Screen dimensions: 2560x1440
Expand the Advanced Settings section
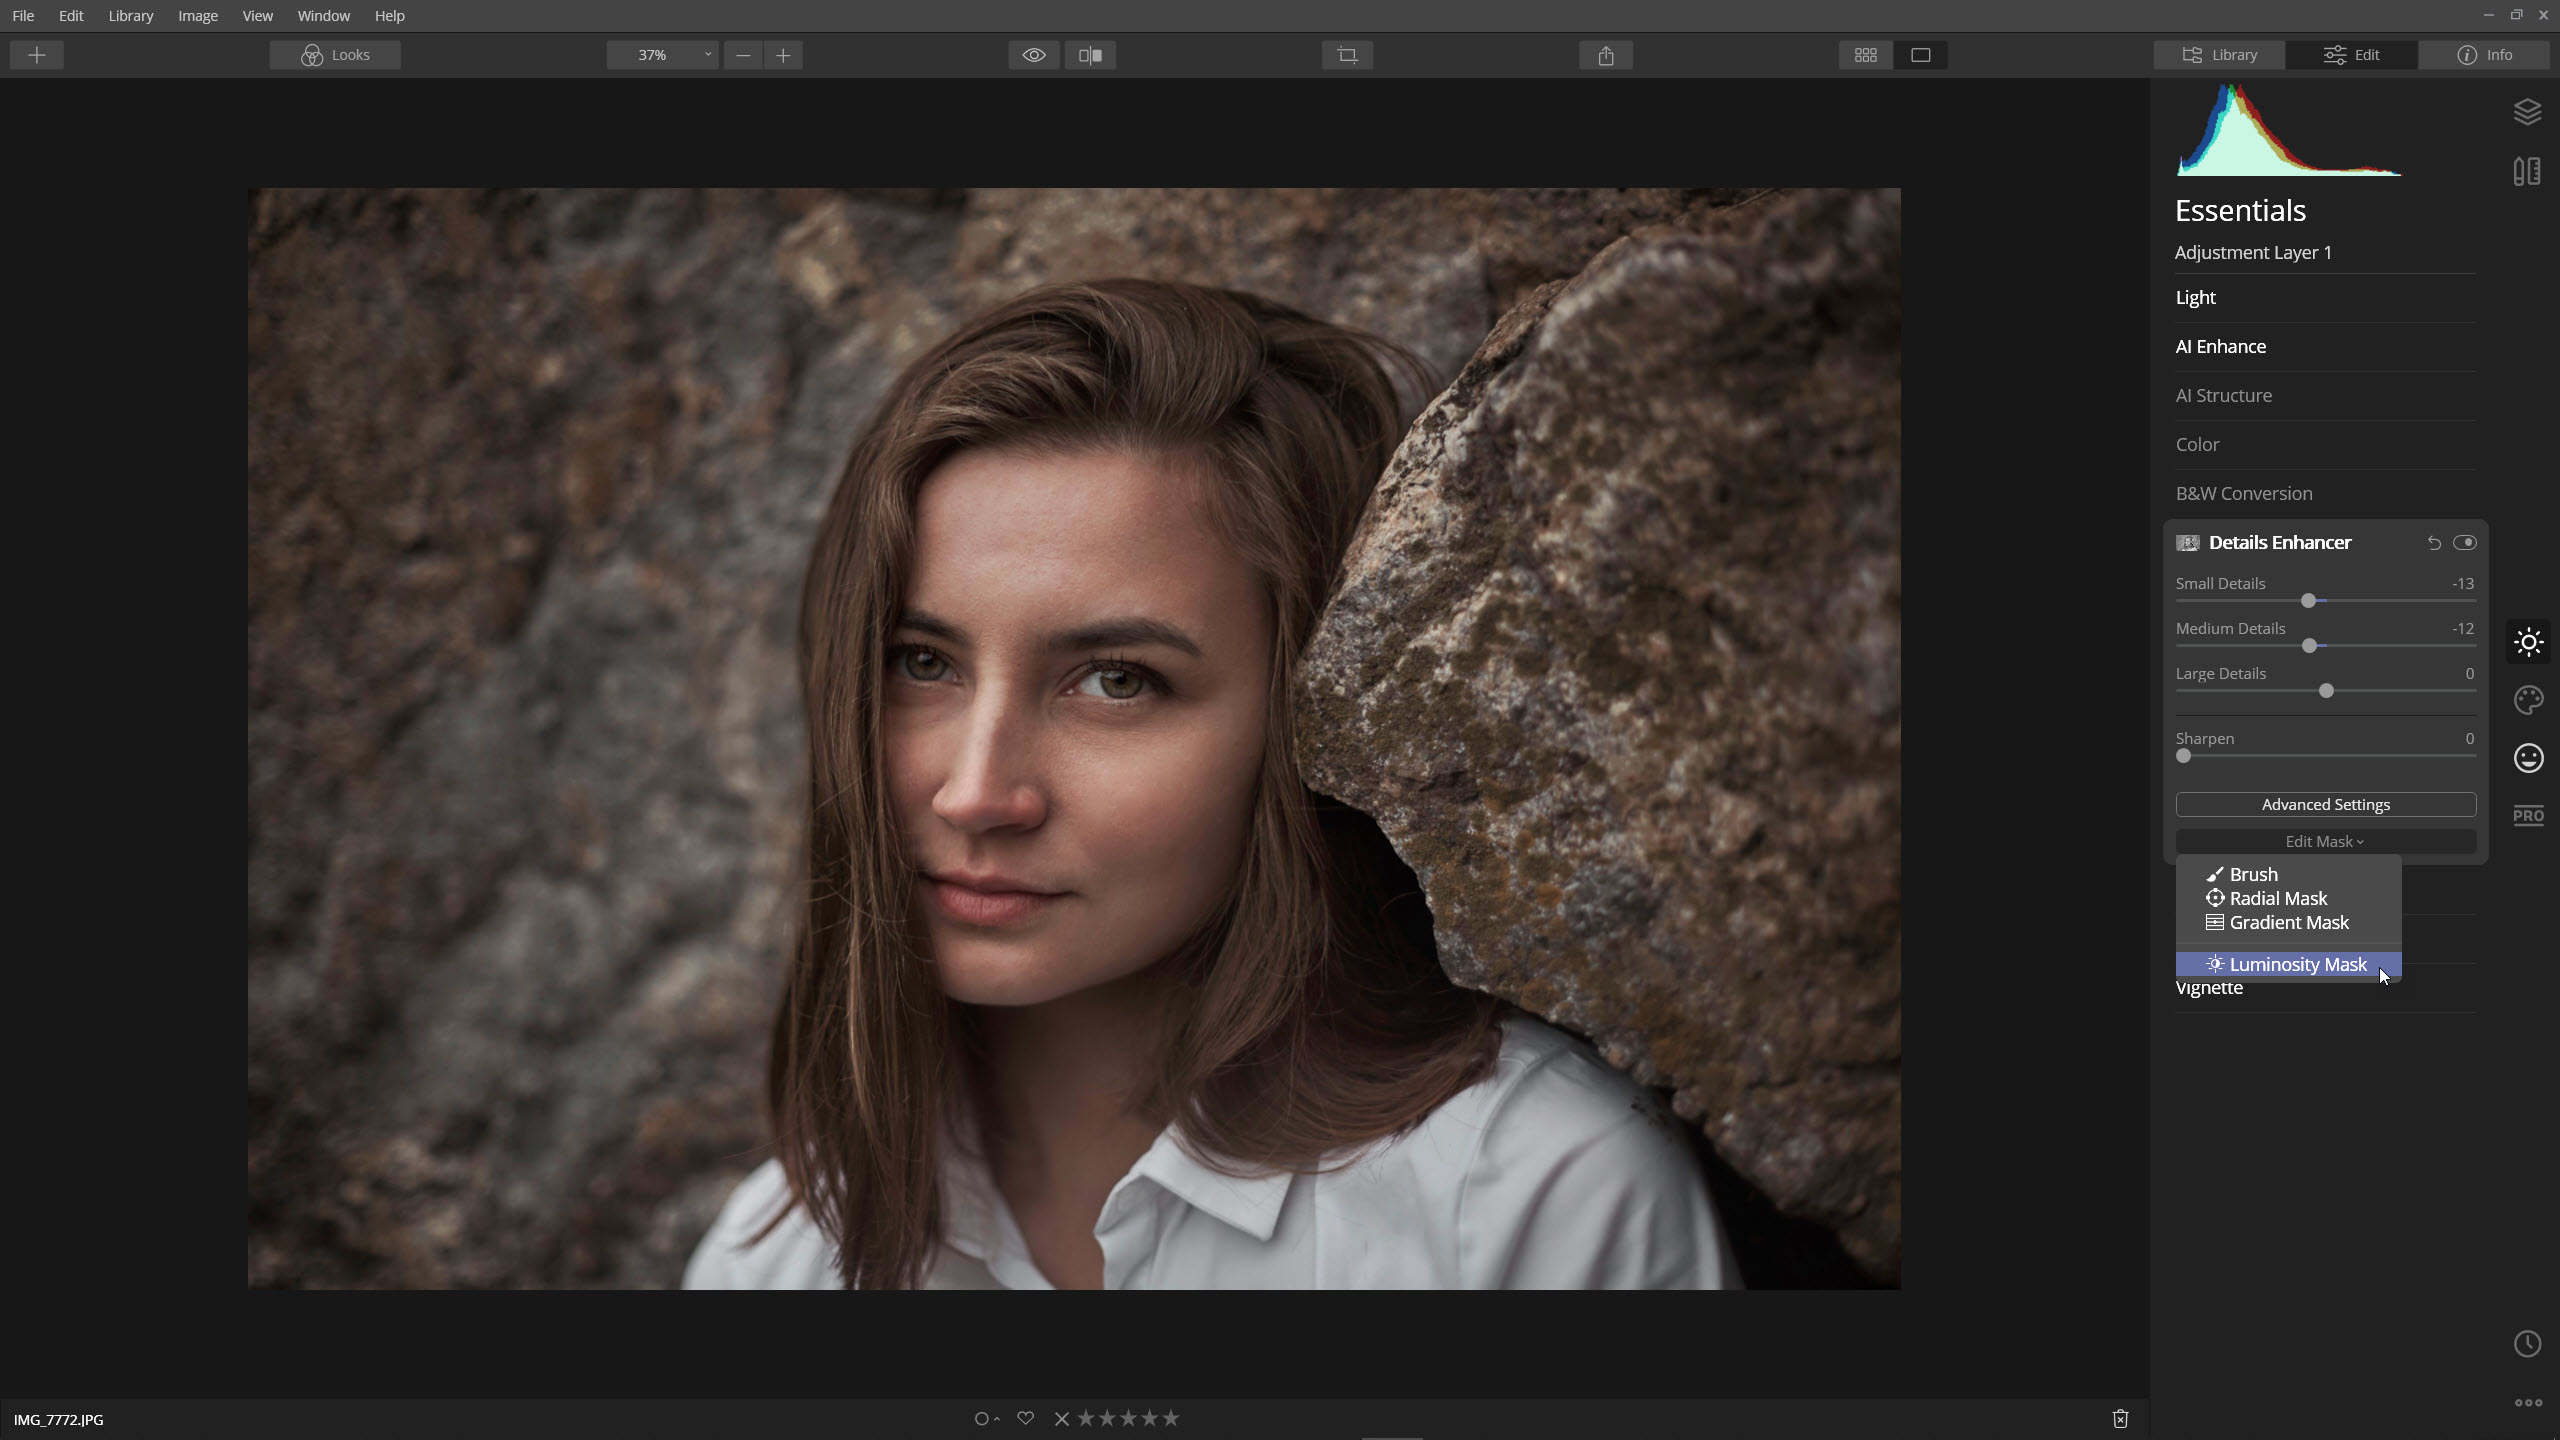[2326, 804]
